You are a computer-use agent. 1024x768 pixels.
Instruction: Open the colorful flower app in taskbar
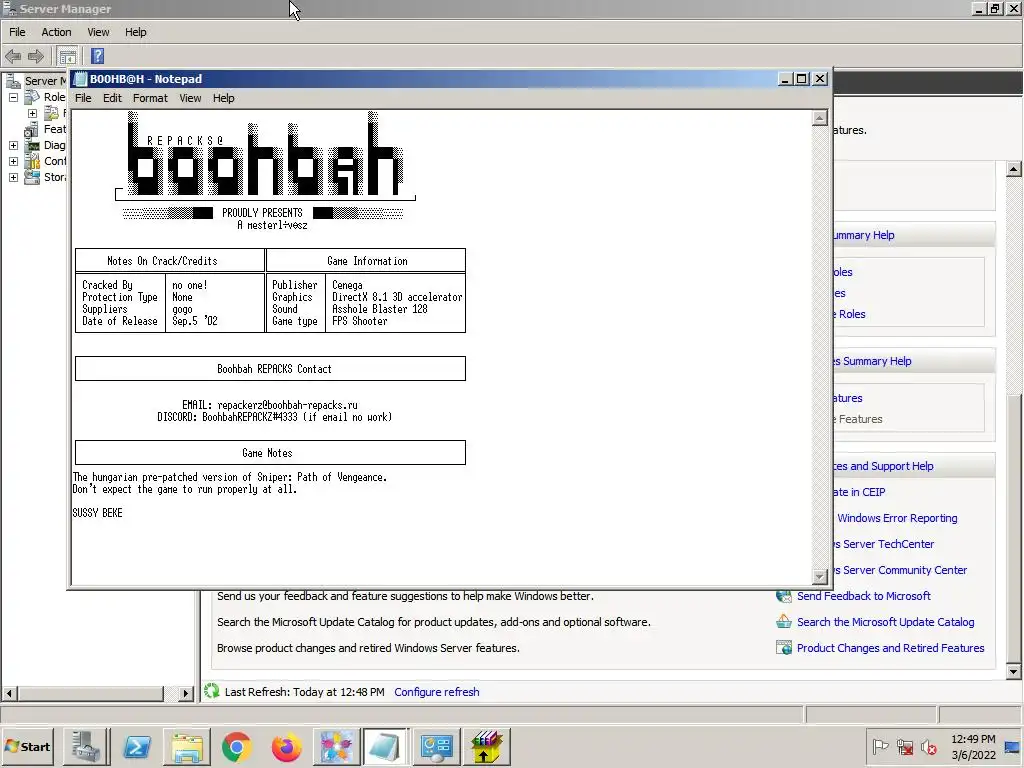coord(336,746)
